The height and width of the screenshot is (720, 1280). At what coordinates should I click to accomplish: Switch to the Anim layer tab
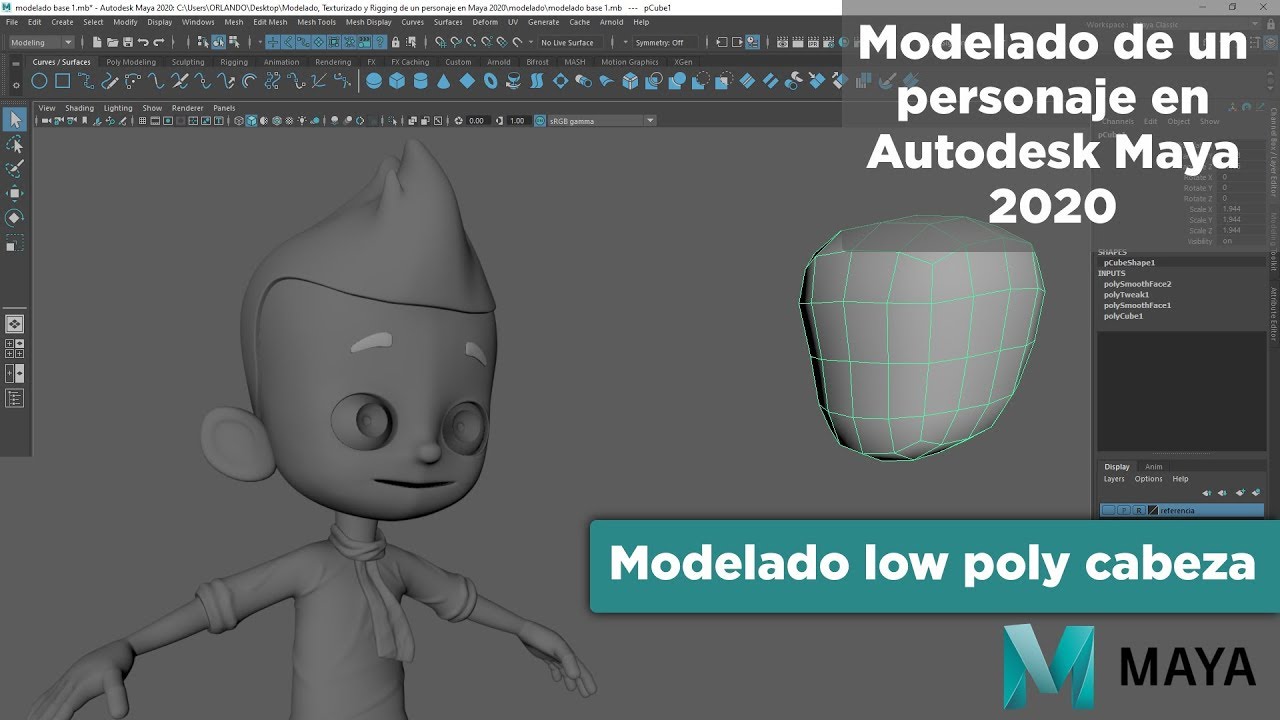1153,467
